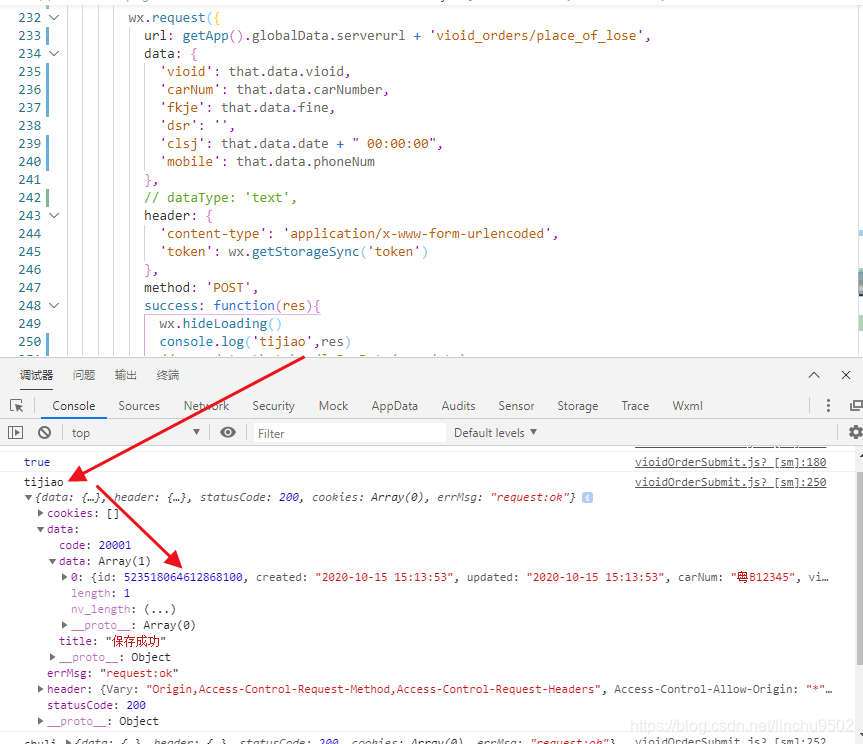Open the Audits tab

(x=458, y=406)
